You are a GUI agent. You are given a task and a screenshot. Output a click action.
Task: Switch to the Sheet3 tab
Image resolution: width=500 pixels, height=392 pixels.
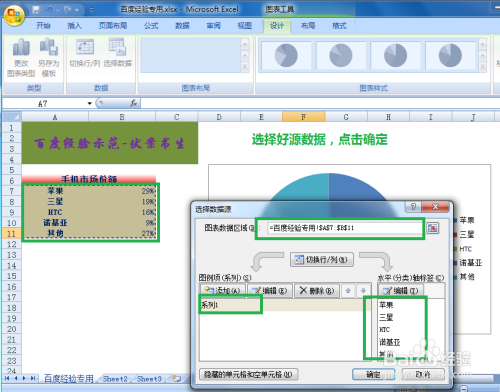click(x=149, y=379)
